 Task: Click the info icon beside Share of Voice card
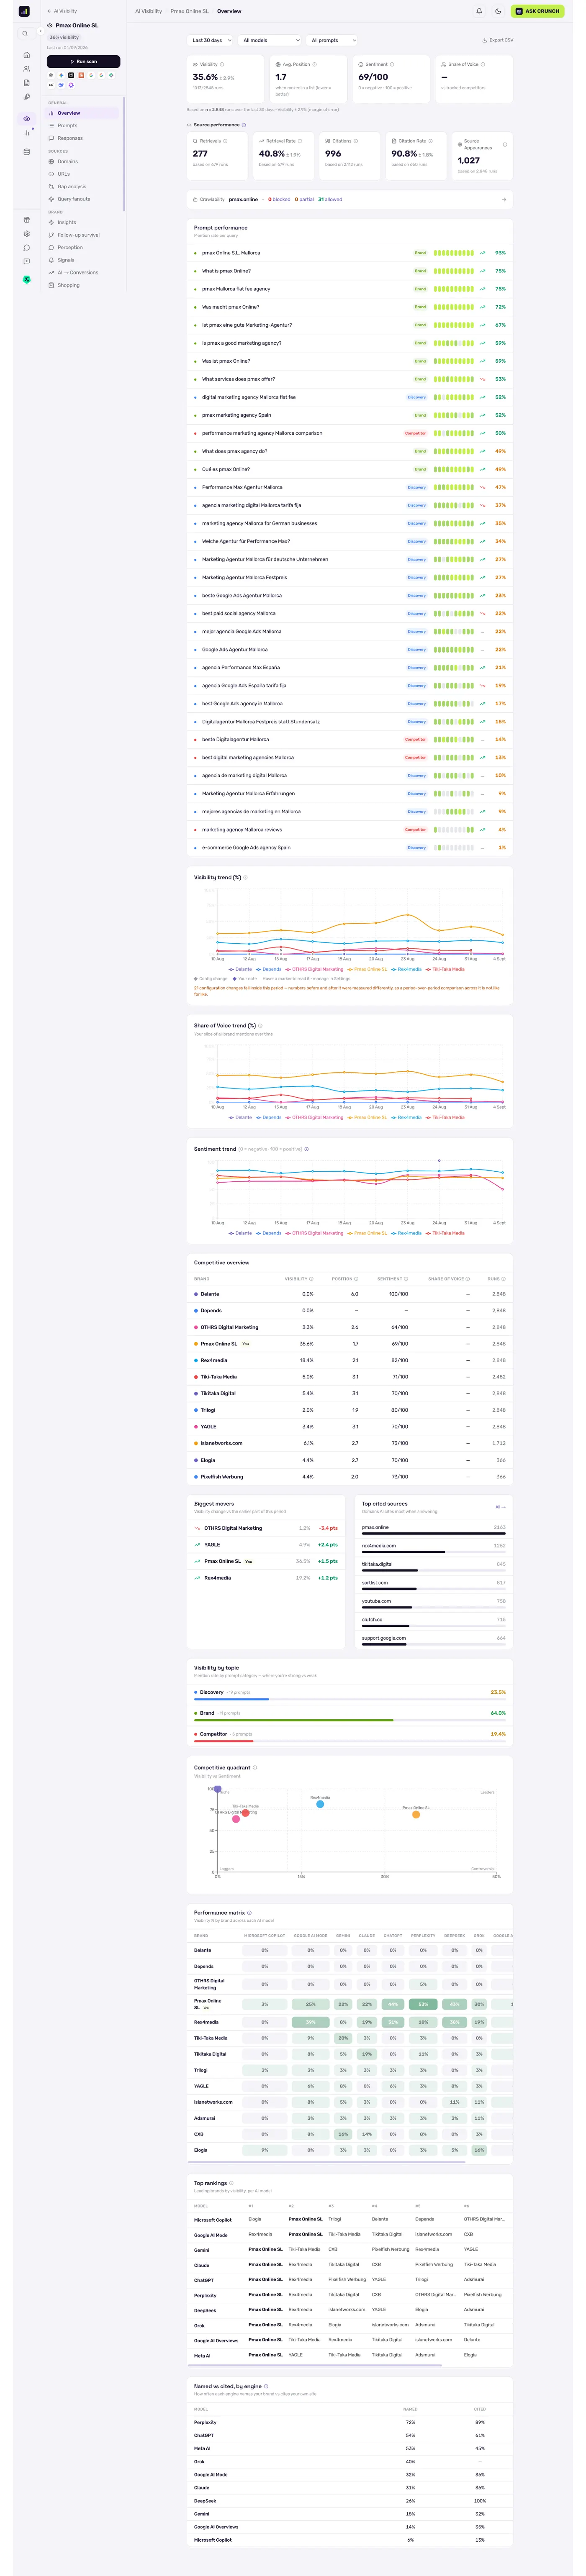[483, 64]
